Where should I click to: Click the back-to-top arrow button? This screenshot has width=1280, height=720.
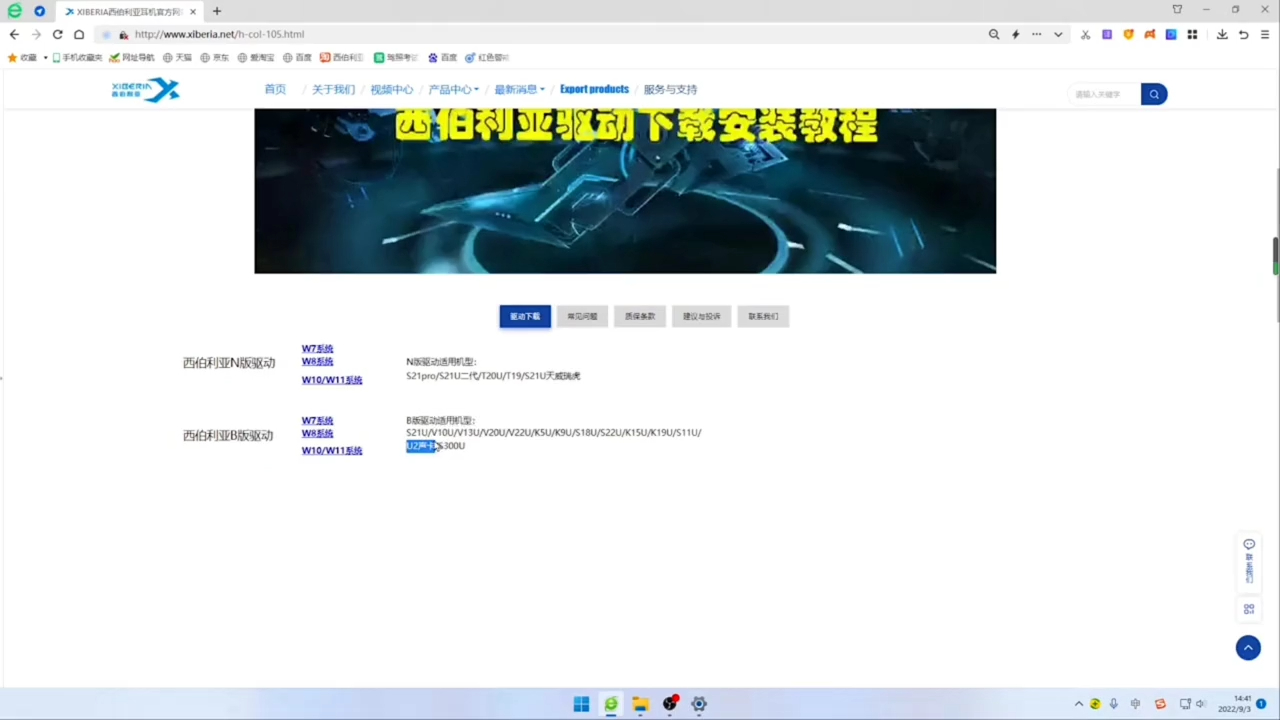[1248, 648]
